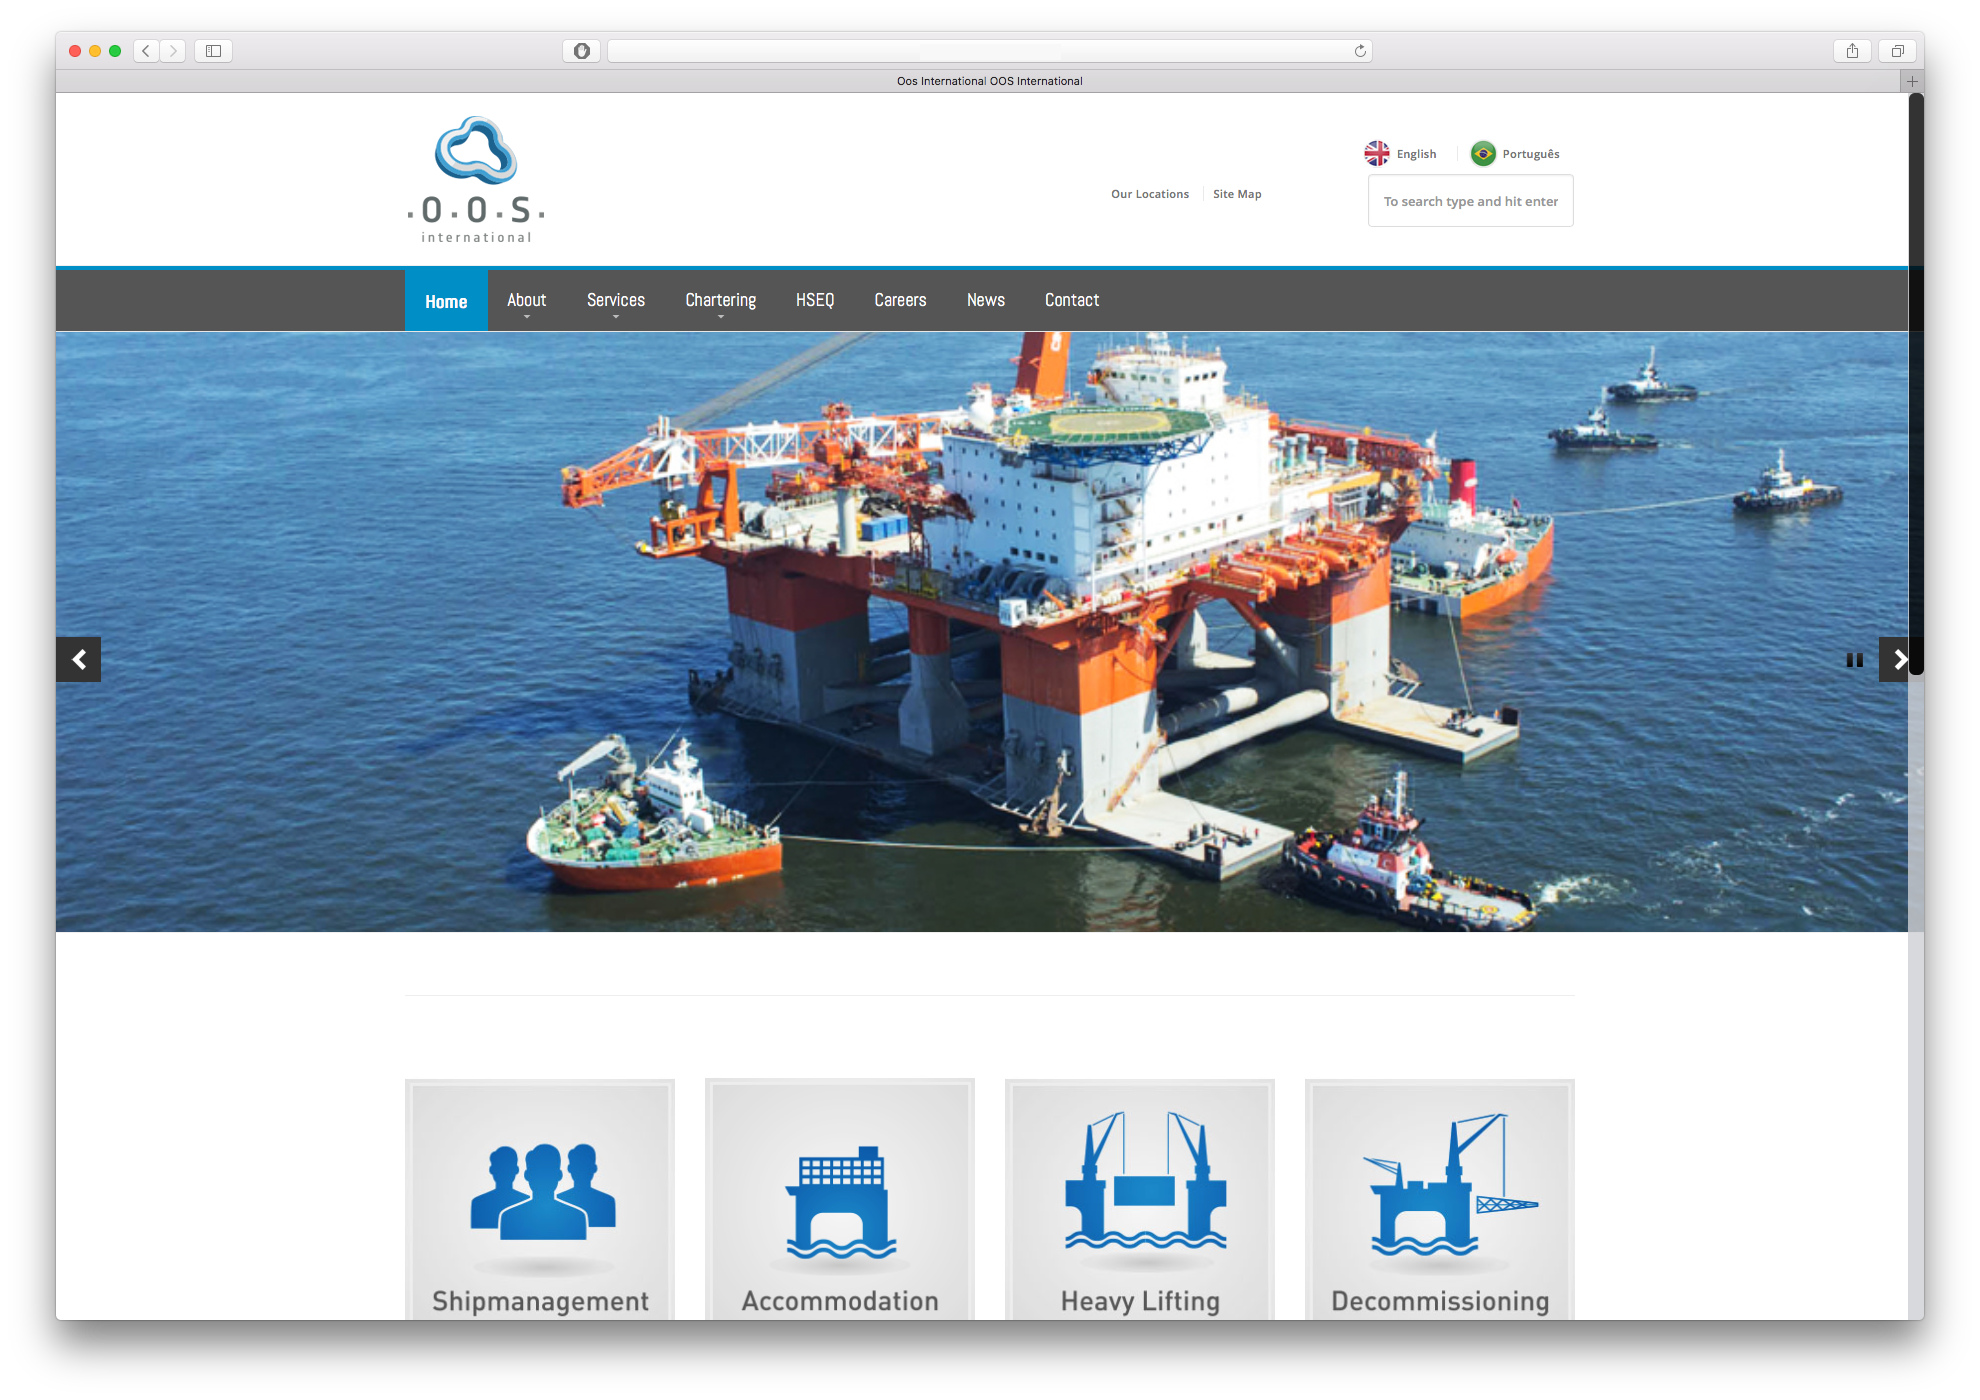
Task: Toggle the Safari sidebar button
Action: (x=212, y=50)
